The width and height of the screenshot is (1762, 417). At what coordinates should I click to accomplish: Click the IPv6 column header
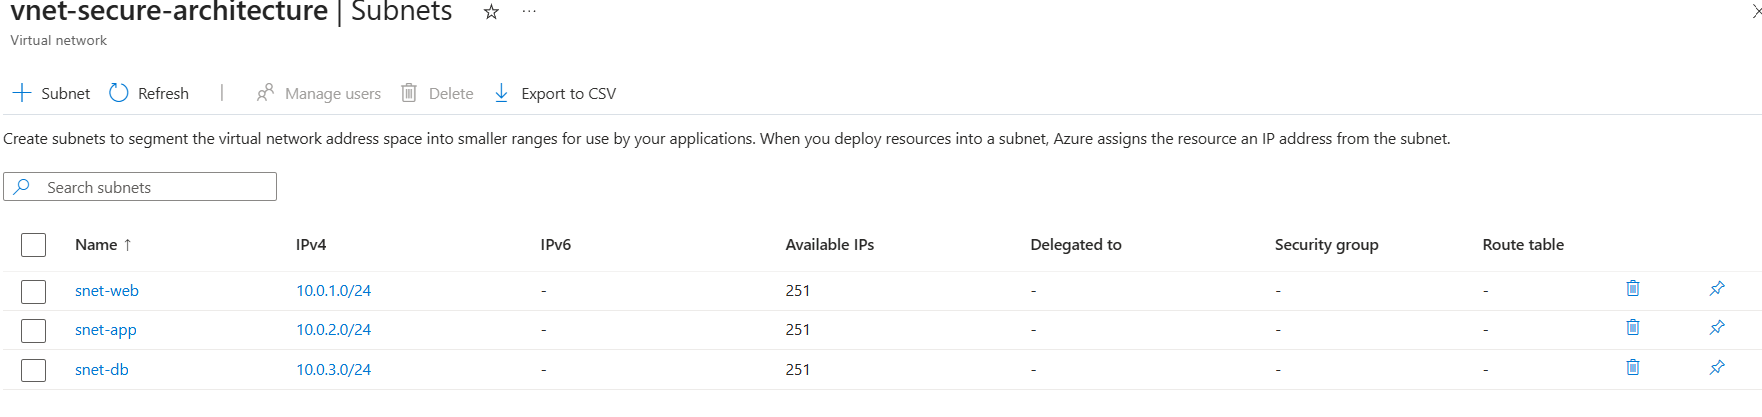click(556, 245)
